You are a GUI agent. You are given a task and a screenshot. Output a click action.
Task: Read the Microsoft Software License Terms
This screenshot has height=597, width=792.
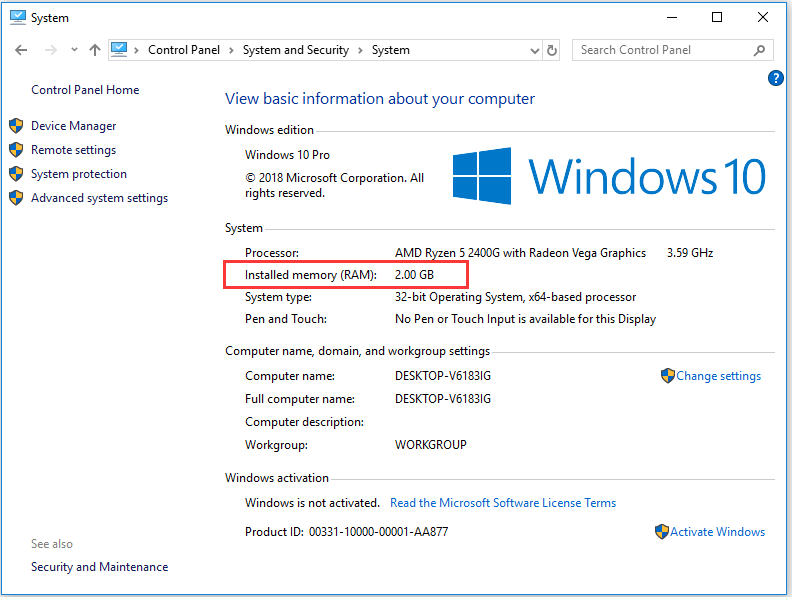[503, 503]
